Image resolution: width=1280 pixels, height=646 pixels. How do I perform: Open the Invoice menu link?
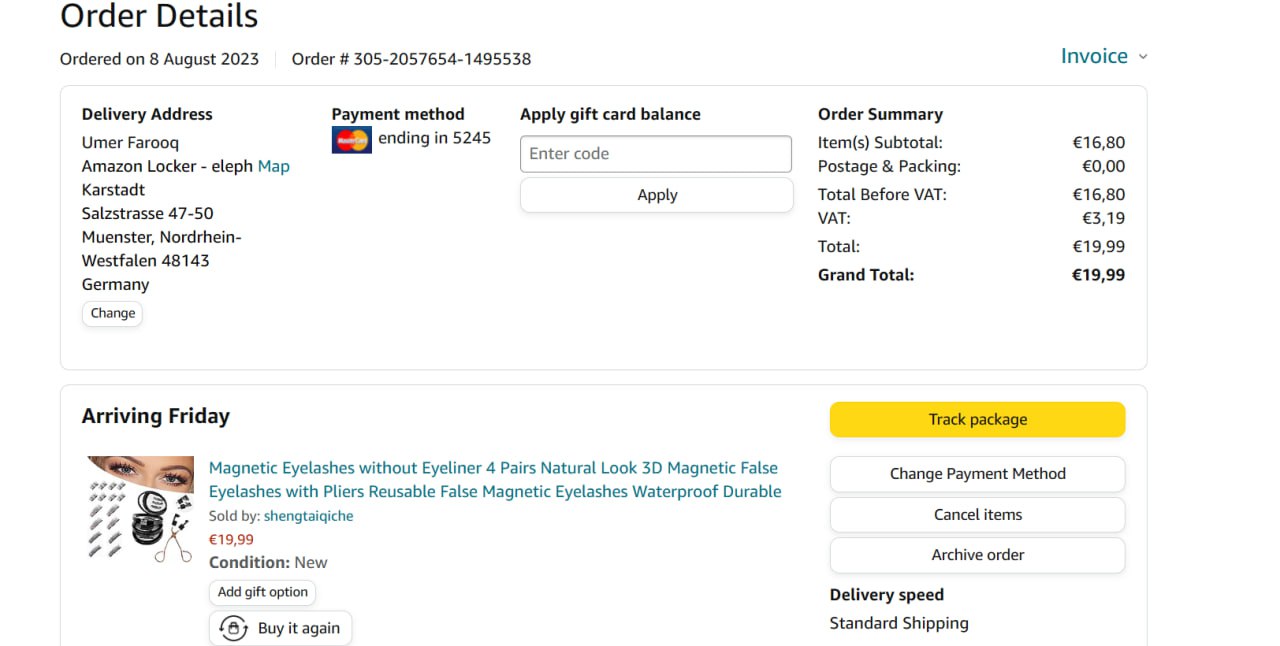coord(1093,56)
